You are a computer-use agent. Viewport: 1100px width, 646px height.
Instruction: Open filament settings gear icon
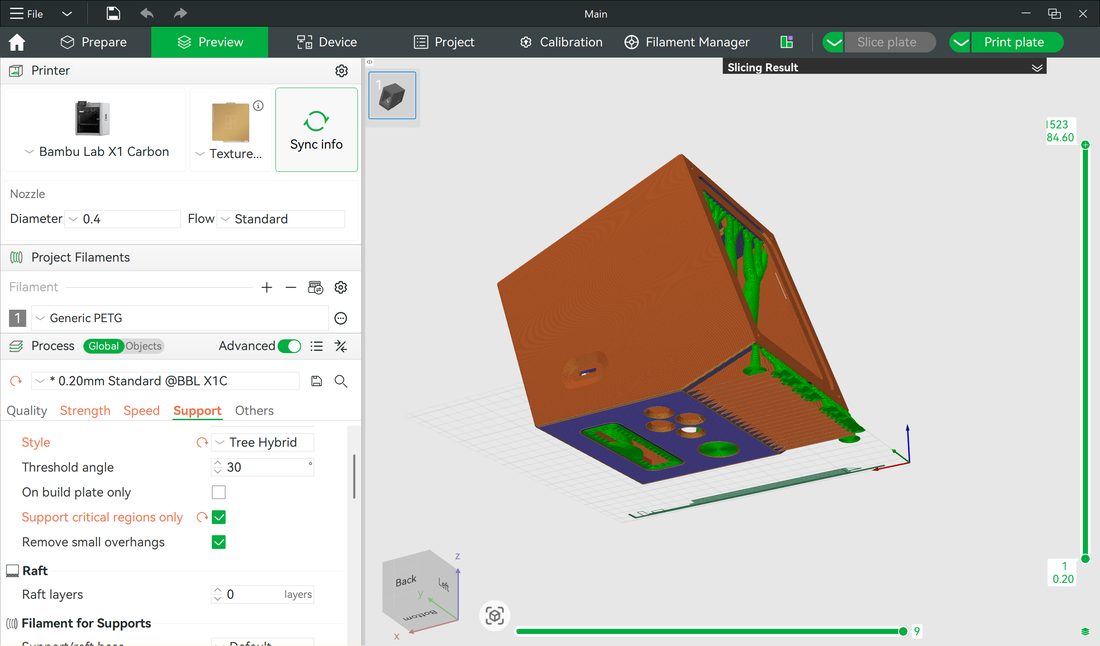[x=341, y=288]
